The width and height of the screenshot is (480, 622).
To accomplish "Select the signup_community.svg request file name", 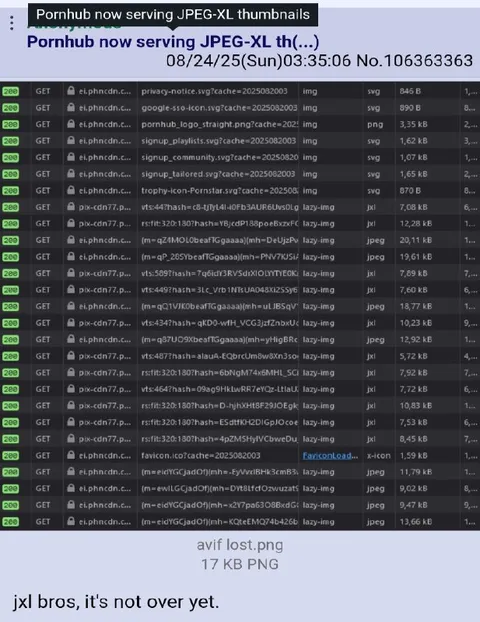I will [x=220, y=157].
